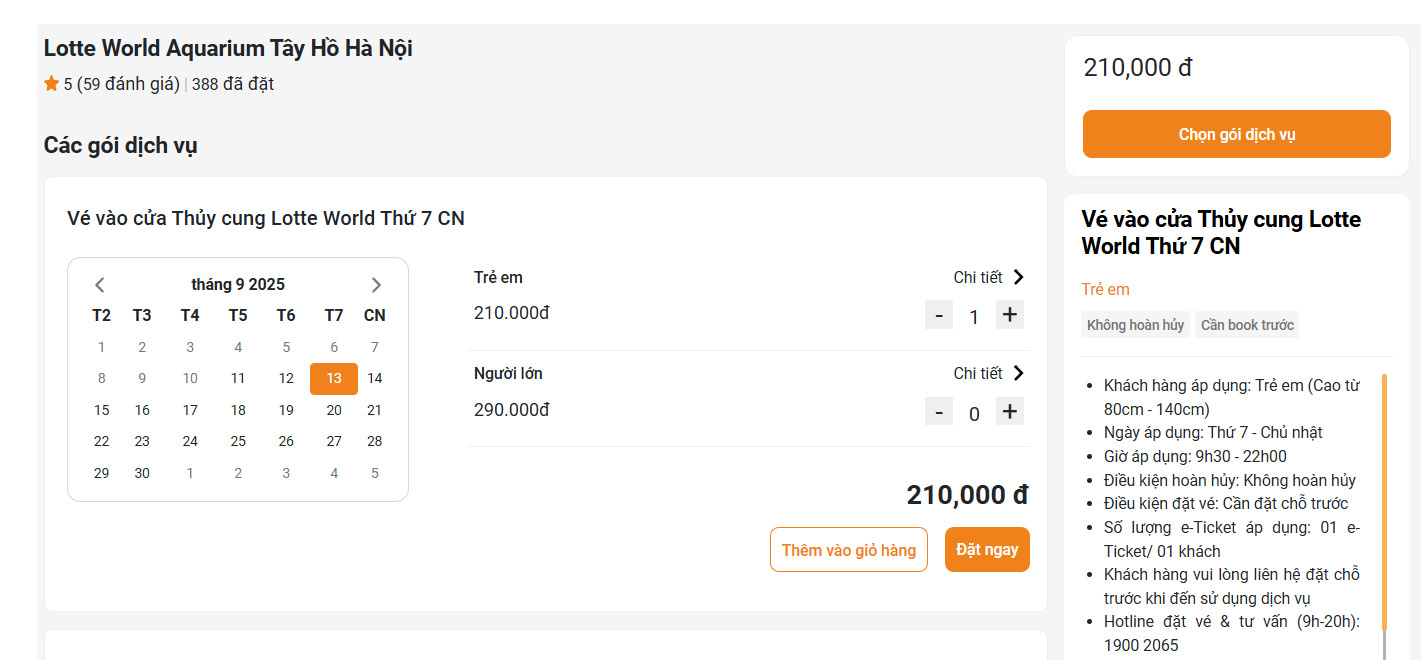
Task: Go to next month in calendar
Action: pos(376,285)
